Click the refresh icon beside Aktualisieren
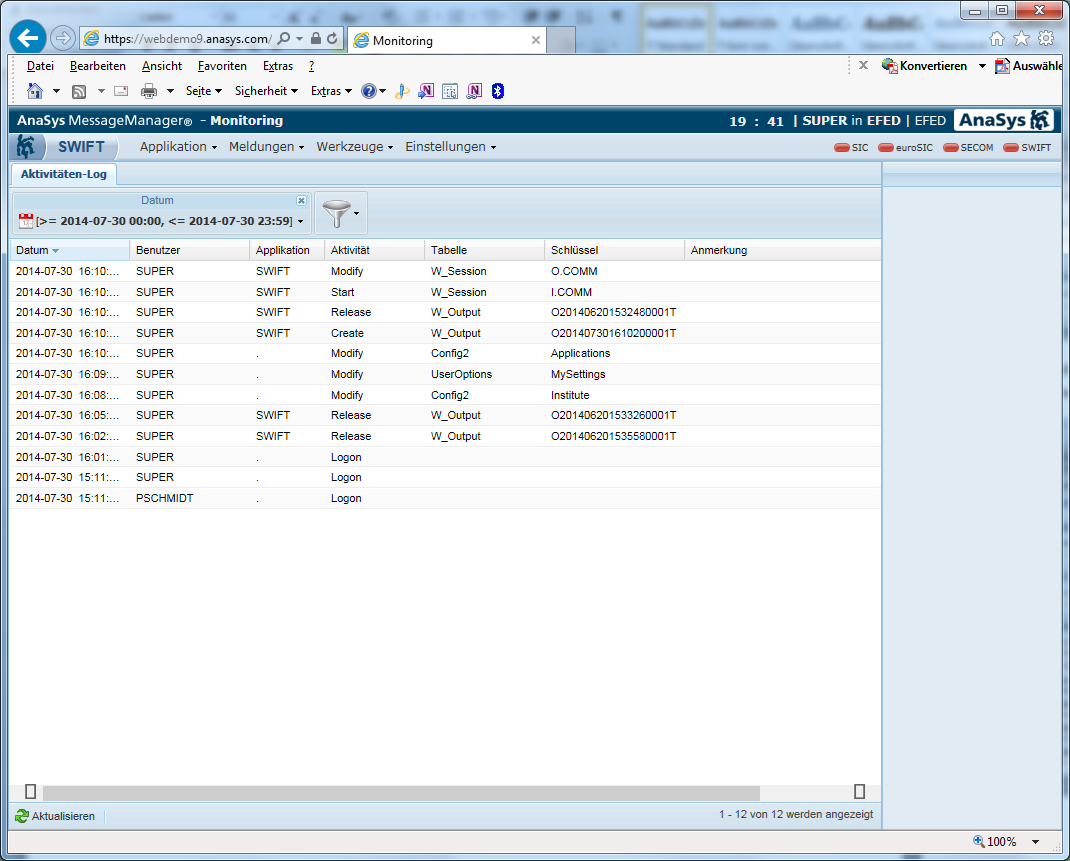Screen dimensions: 1070x861 click(x=22, y=816)
